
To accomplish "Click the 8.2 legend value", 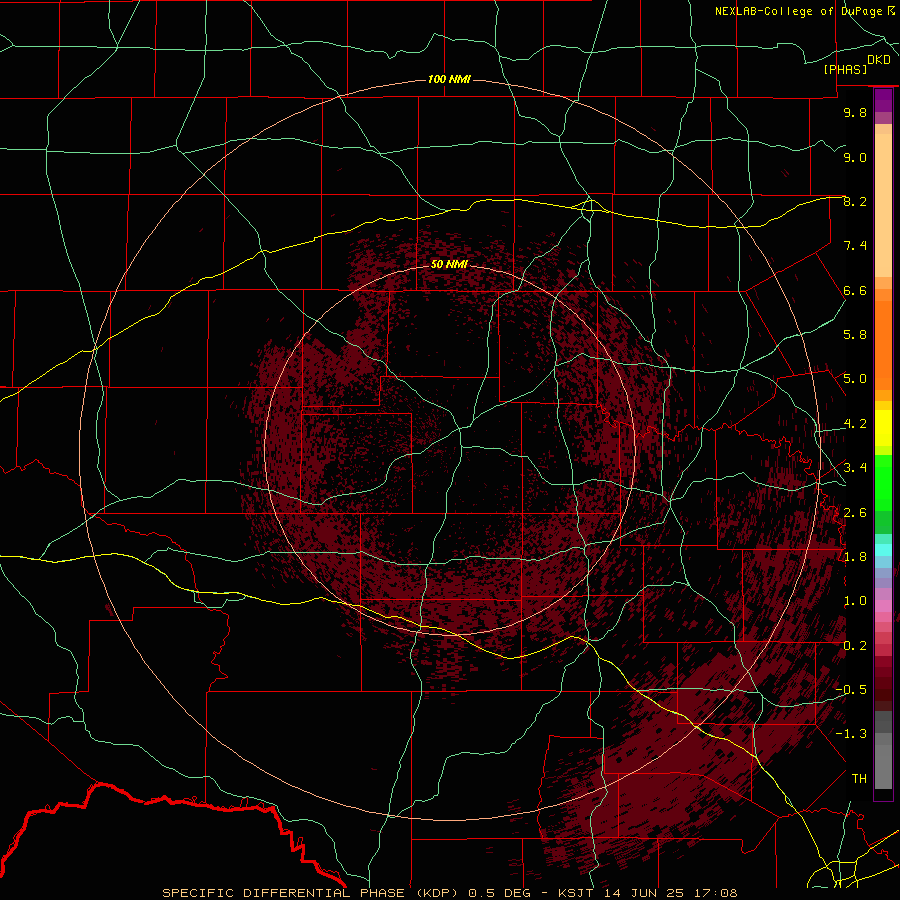I will [855, 201].
